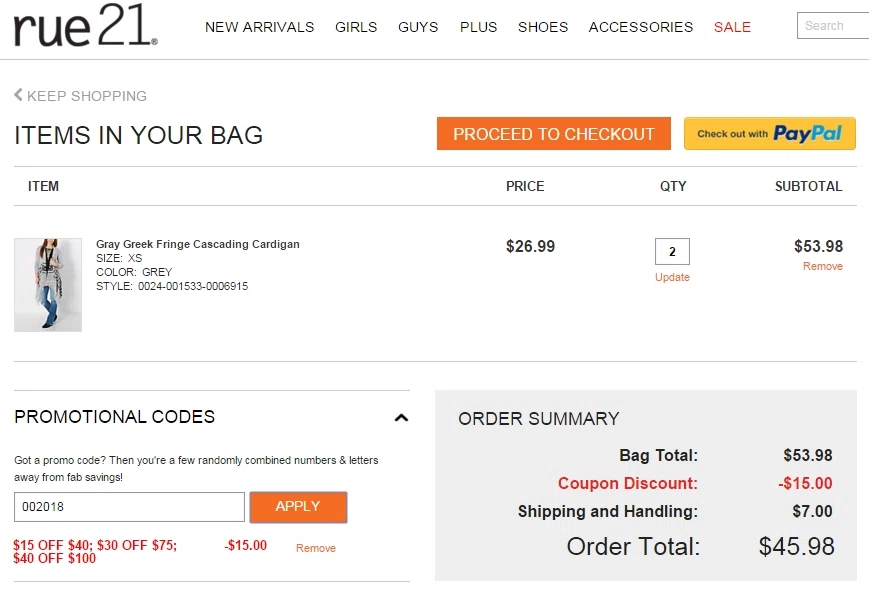Open the Accessories menu
869x590 pixels.
[641, 27]
